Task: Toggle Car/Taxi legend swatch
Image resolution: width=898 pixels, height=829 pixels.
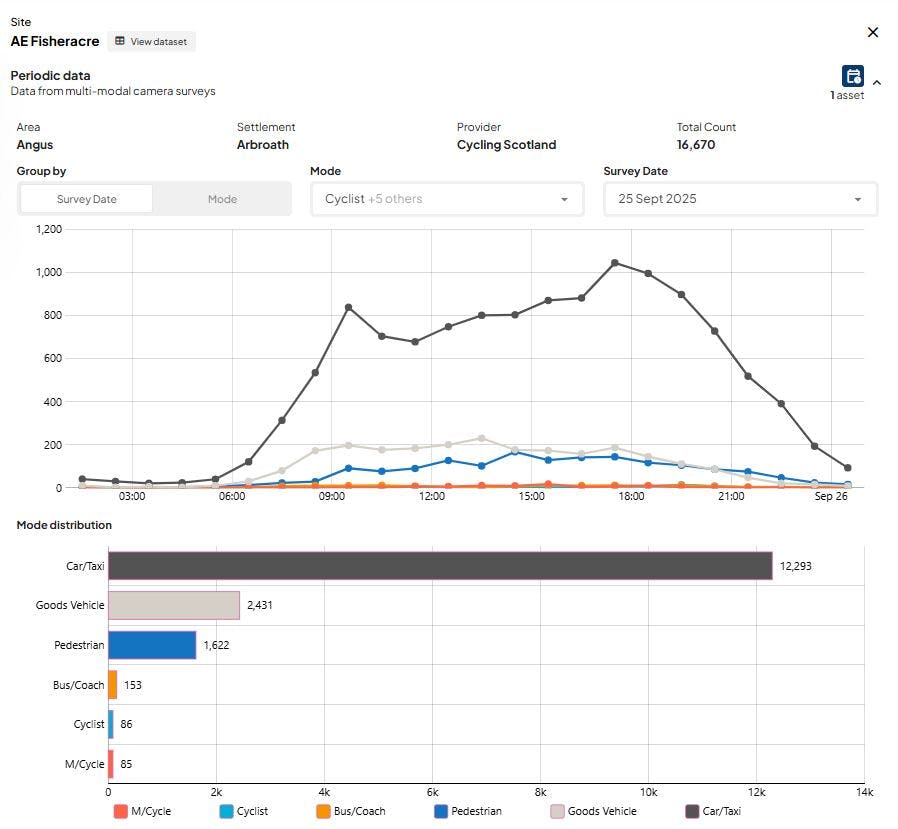Action: [x=692, y=811]
